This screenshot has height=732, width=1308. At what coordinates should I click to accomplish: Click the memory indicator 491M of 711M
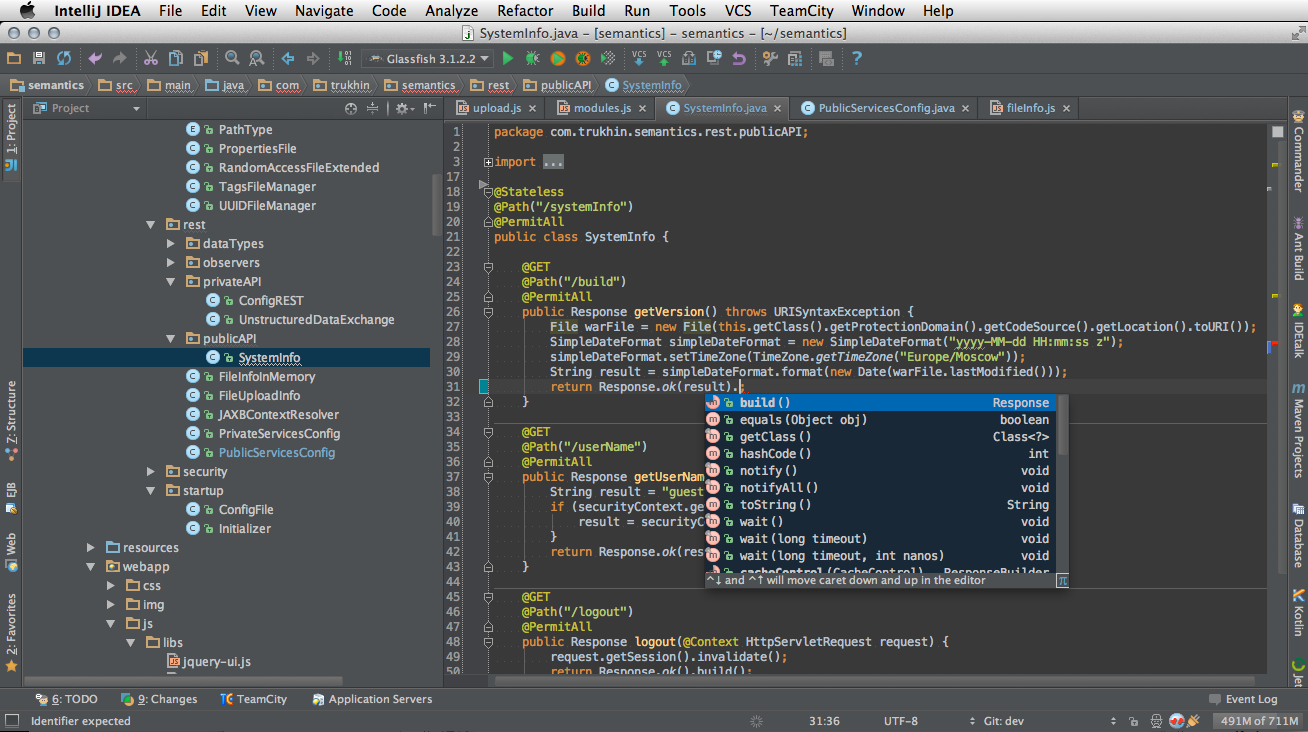[1257, 721]
